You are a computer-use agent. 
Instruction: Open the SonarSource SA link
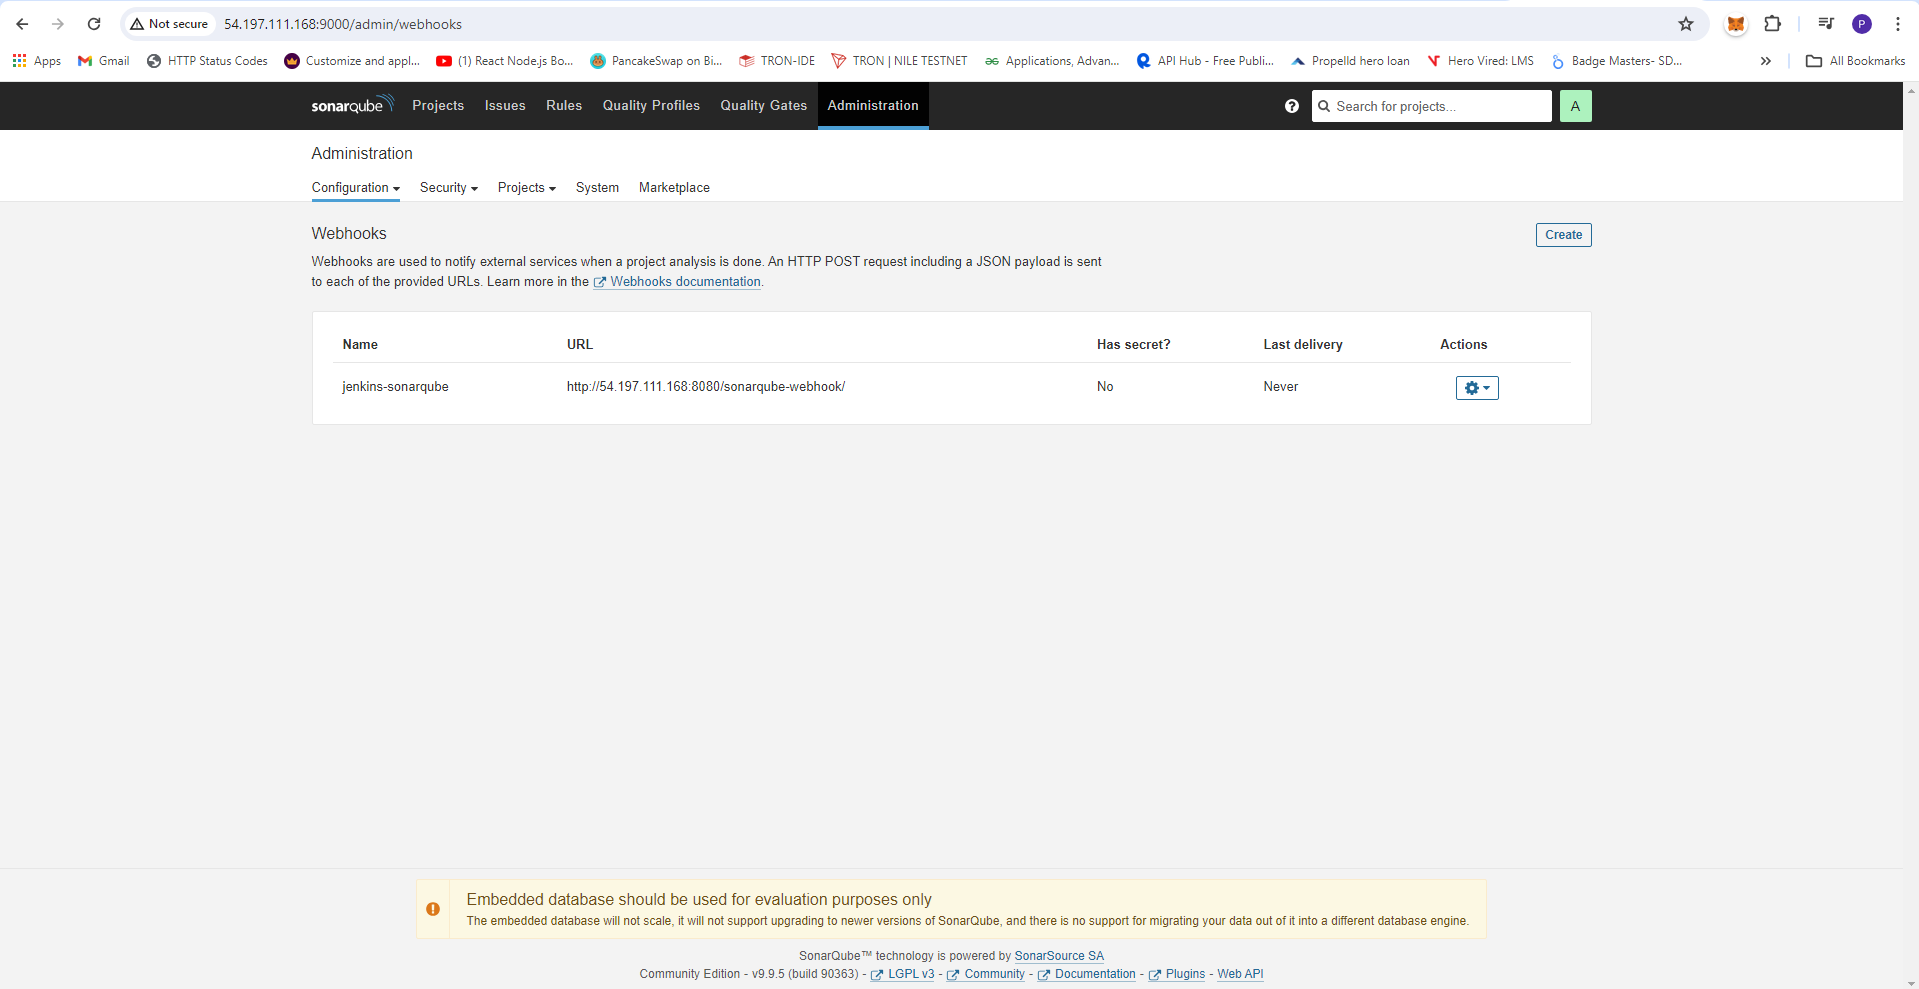click(x=1059, y=956)
